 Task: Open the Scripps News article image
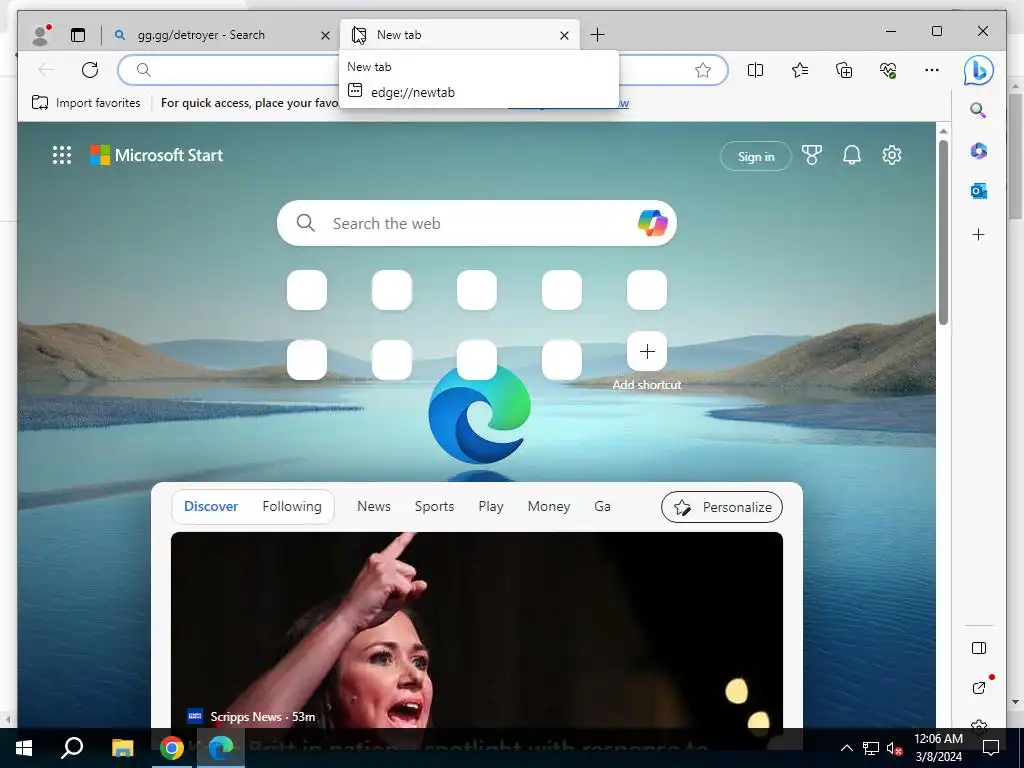(x=477, y=630)
